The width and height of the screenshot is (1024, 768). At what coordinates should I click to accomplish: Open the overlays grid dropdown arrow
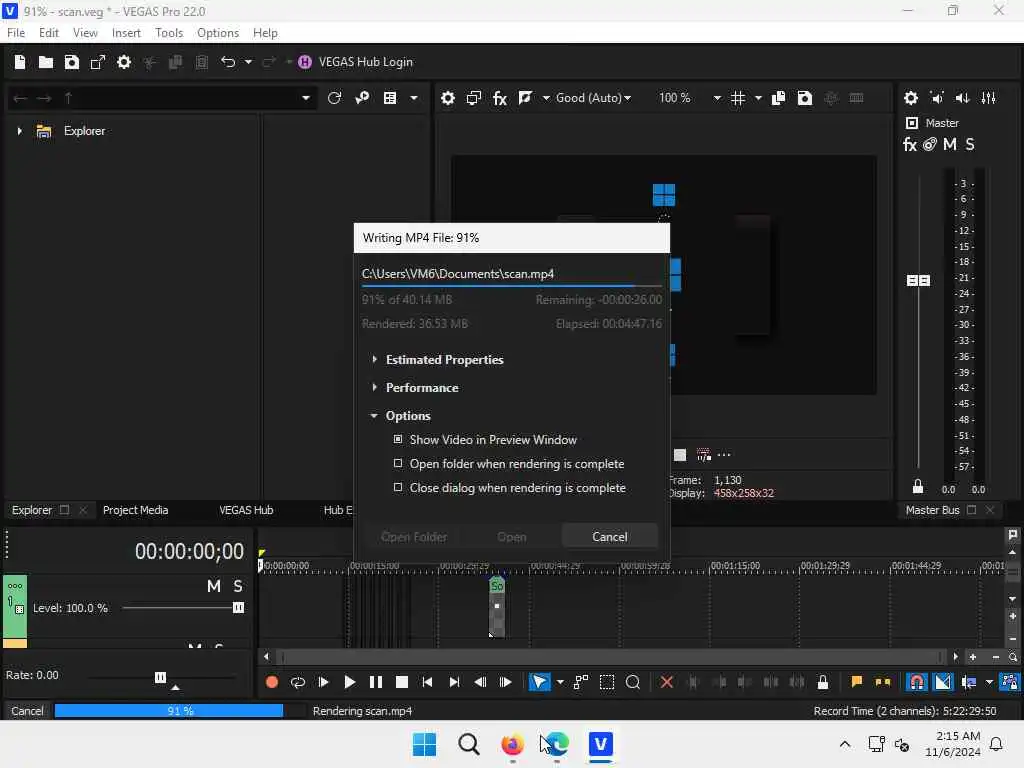[758, 98]
